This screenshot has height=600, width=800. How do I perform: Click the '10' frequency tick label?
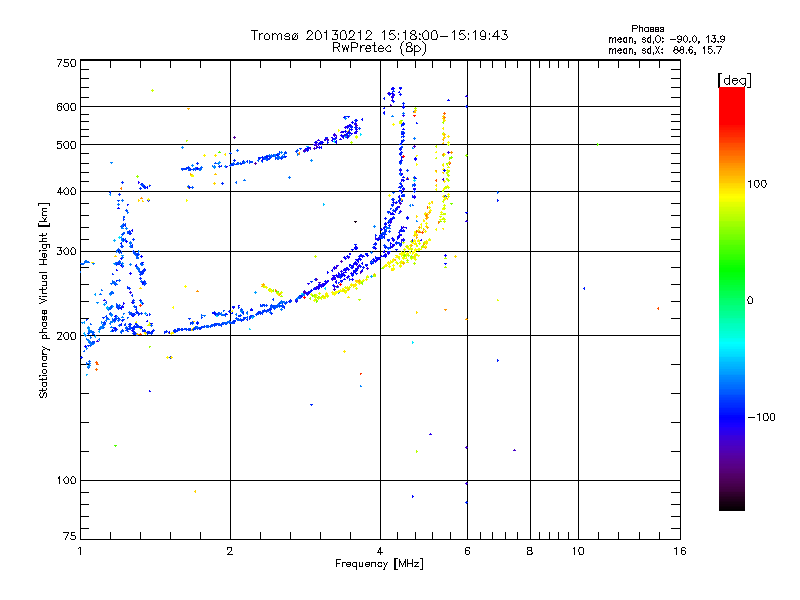[x=578, y=551]
